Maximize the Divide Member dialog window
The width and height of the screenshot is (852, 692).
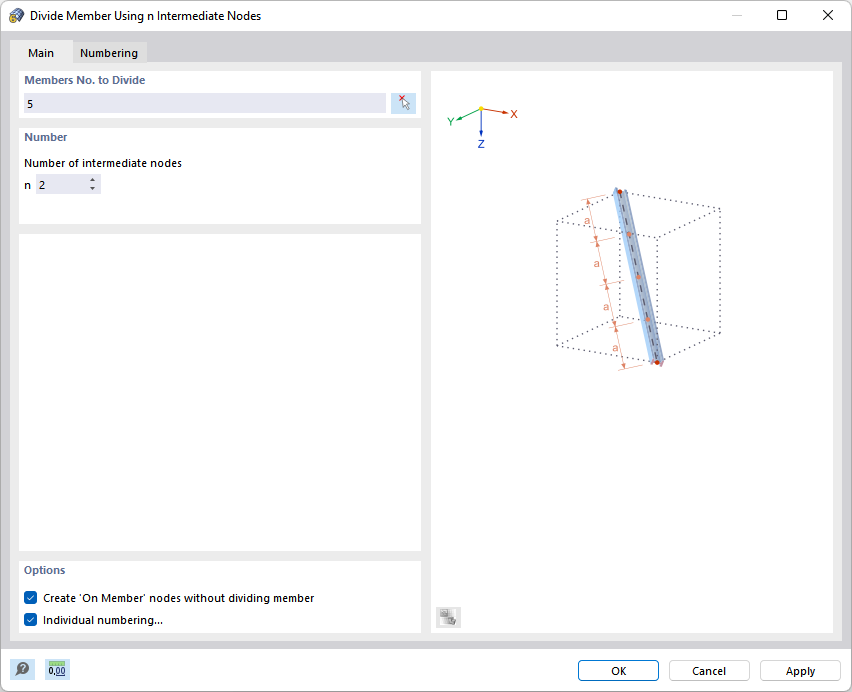(782, 15)
